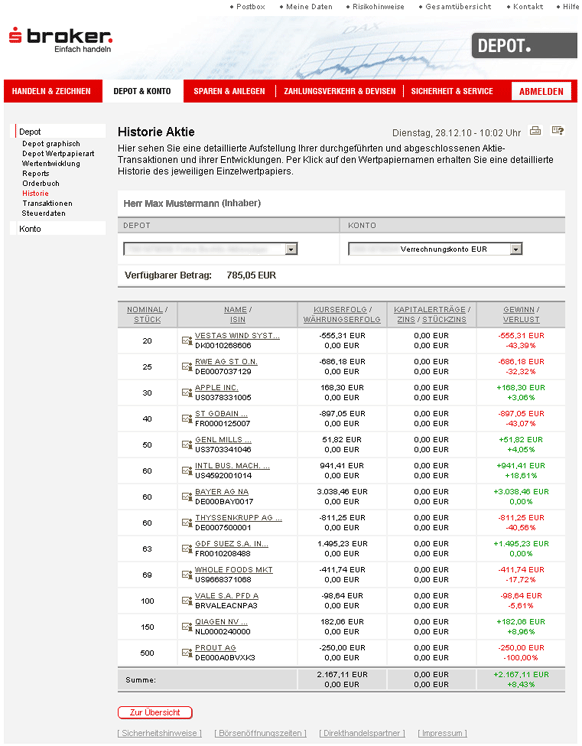Click the chart icon beside GENL MILLS
Screen dimensions: 582x746
pyautogui.click(x=187, y=445)
